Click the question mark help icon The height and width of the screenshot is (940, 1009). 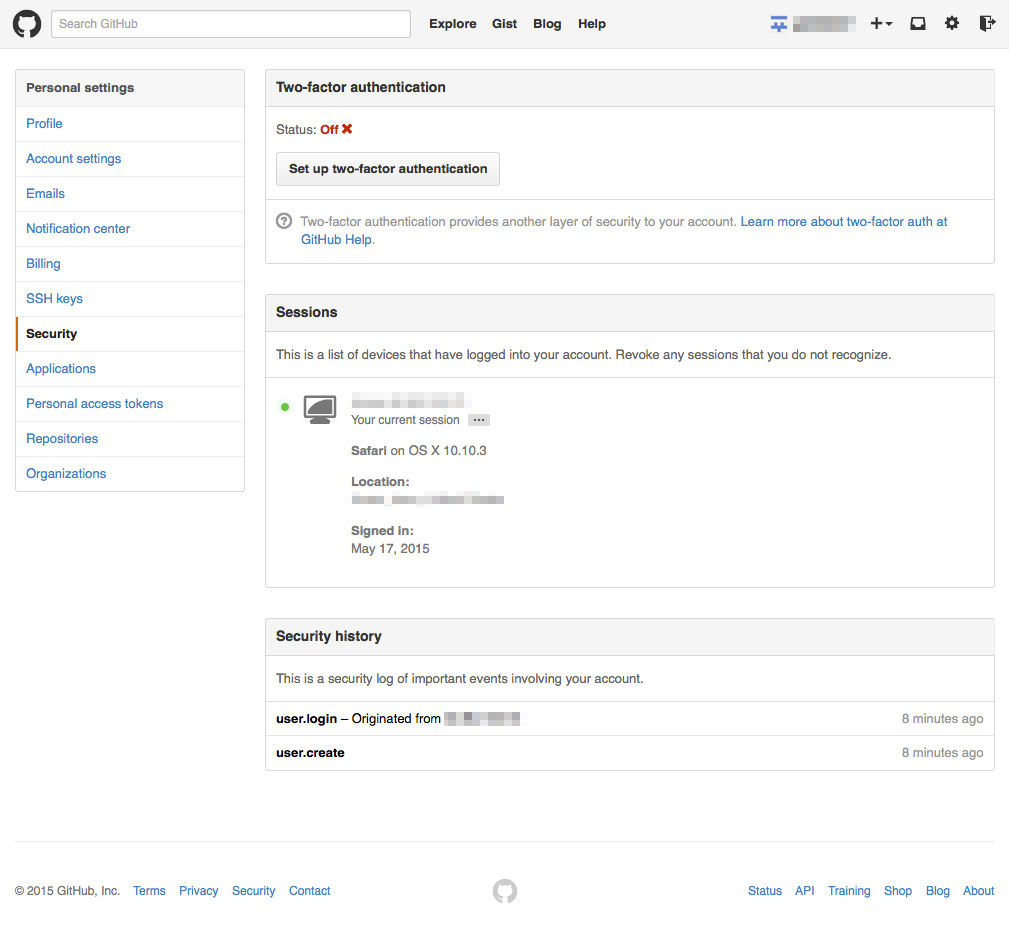[284, 222]
